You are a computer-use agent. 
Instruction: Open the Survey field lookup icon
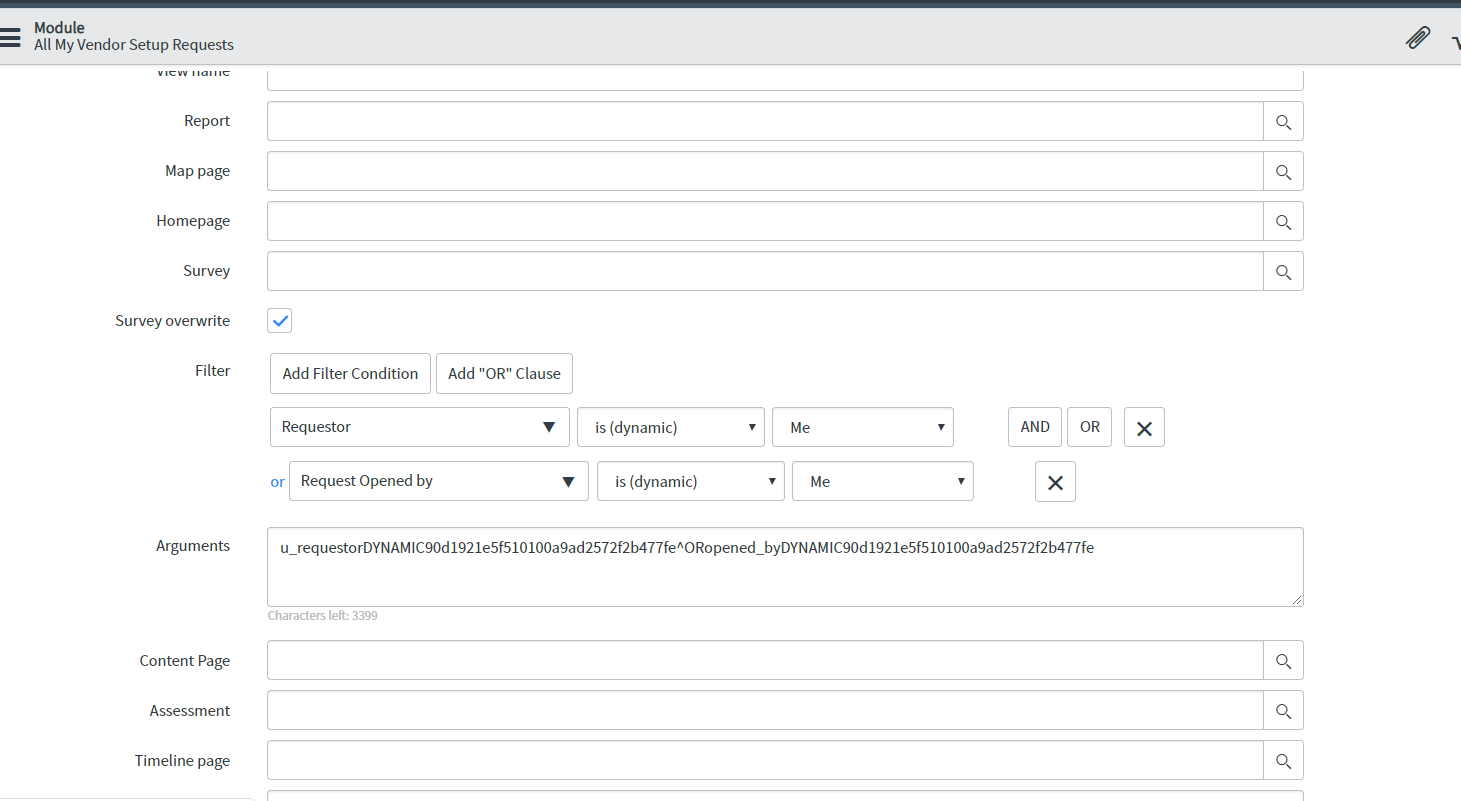(x=1283, y=271)
